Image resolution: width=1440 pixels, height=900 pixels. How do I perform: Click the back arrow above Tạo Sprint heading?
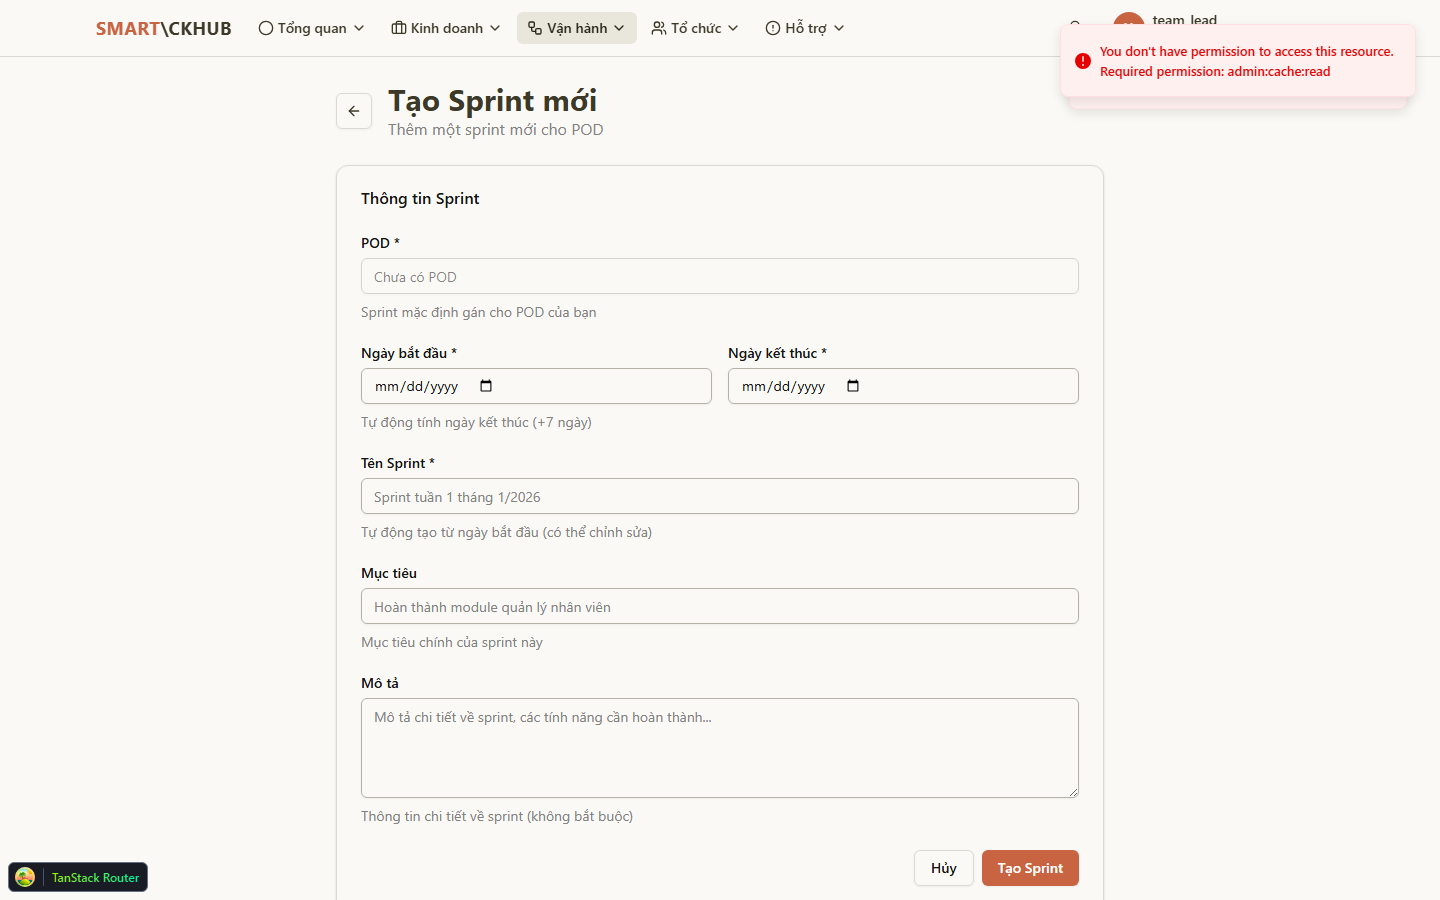click(354, 111)
